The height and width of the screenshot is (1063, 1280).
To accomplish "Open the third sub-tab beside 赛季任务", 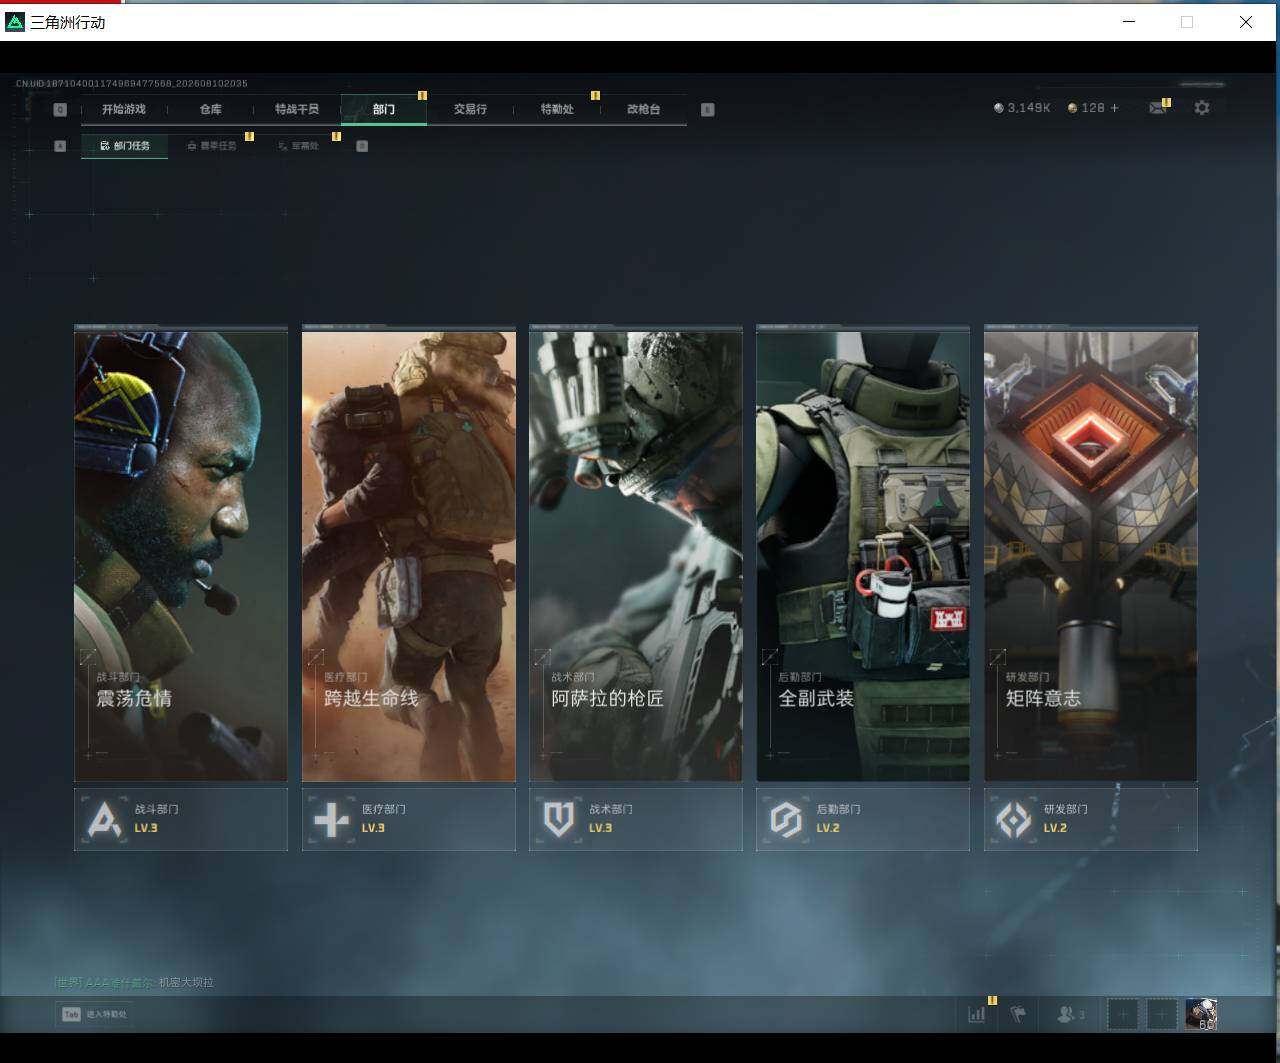I will [x=298, y=146].
